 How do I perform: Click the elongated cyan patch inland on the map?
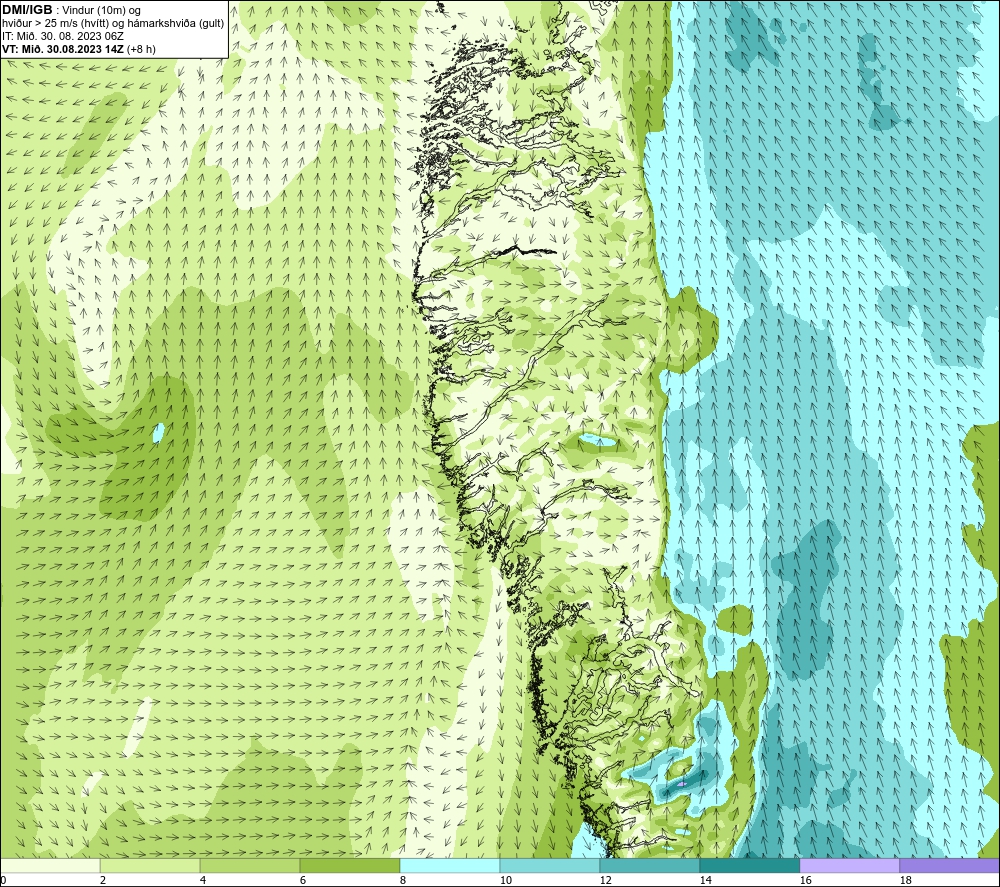point(596,440)
